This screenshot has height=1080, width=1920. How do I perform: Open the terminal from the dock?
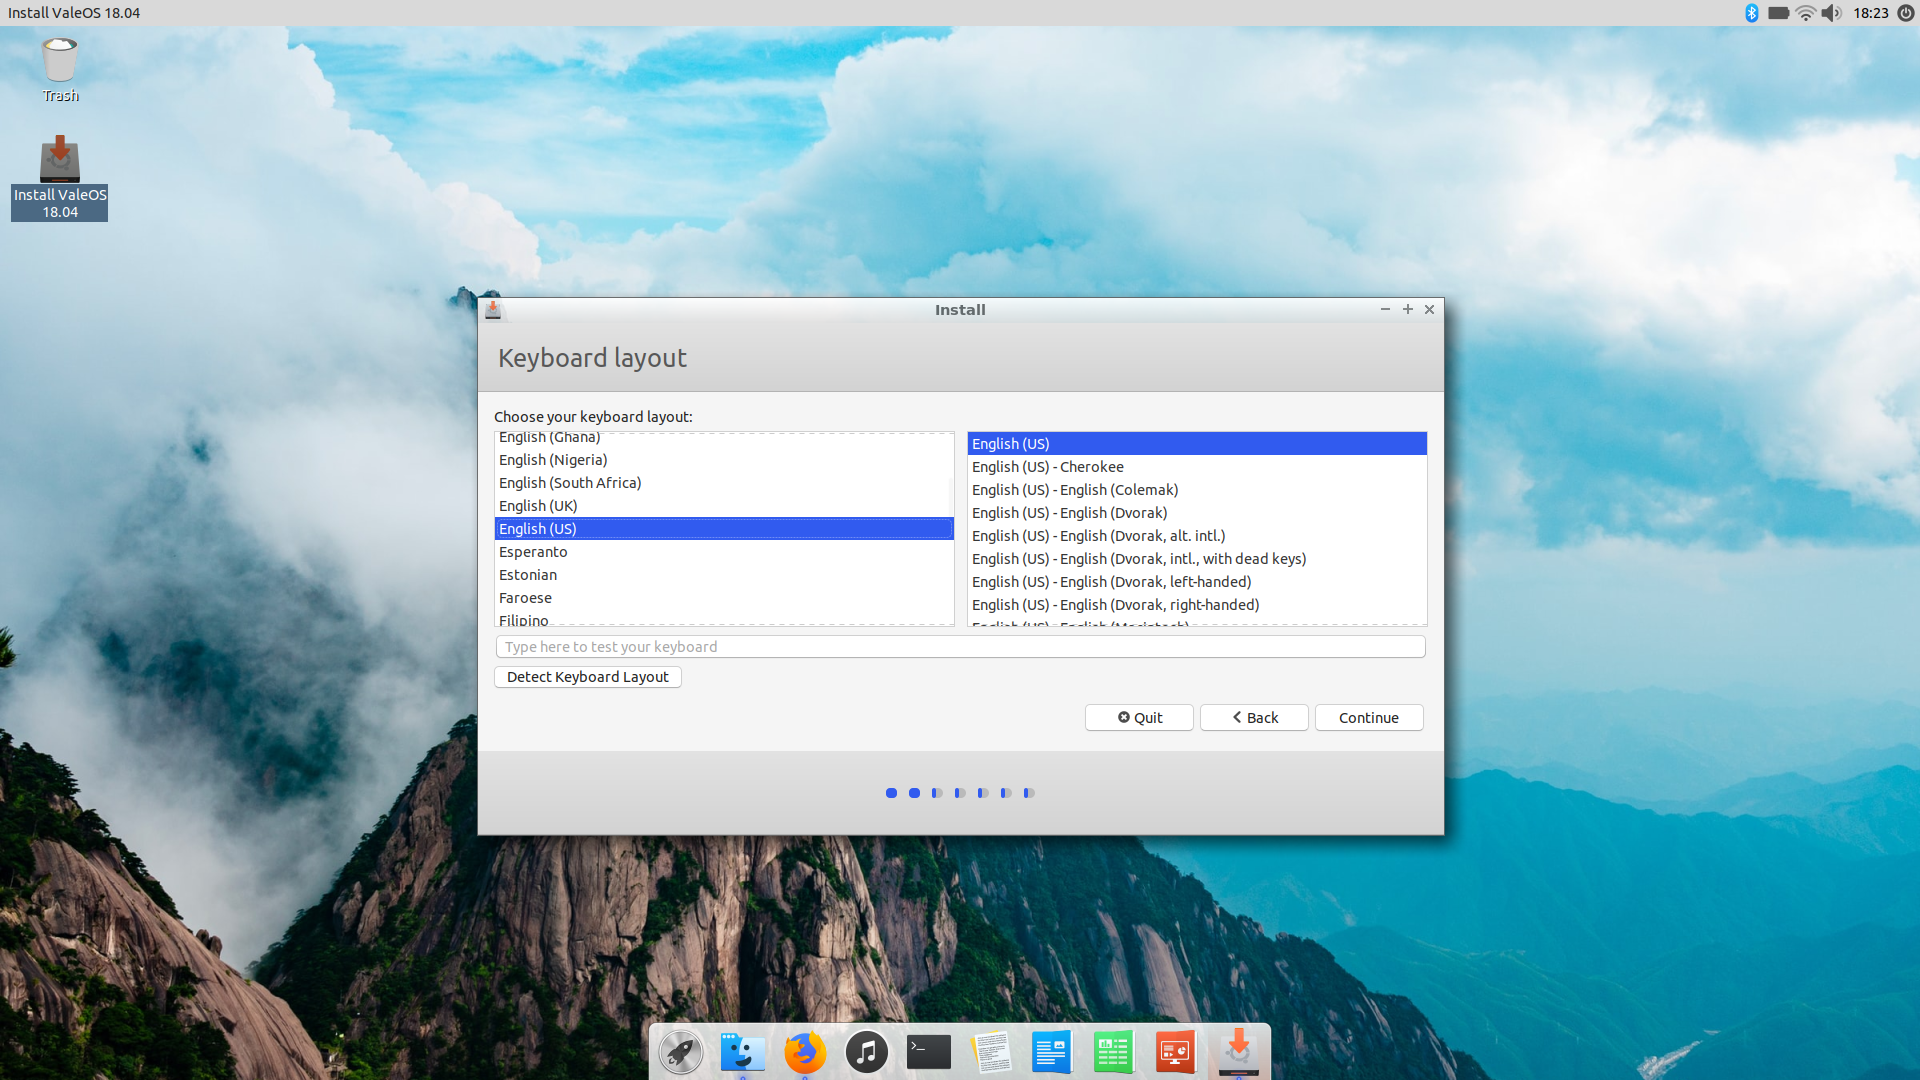tap(929, 1052)
